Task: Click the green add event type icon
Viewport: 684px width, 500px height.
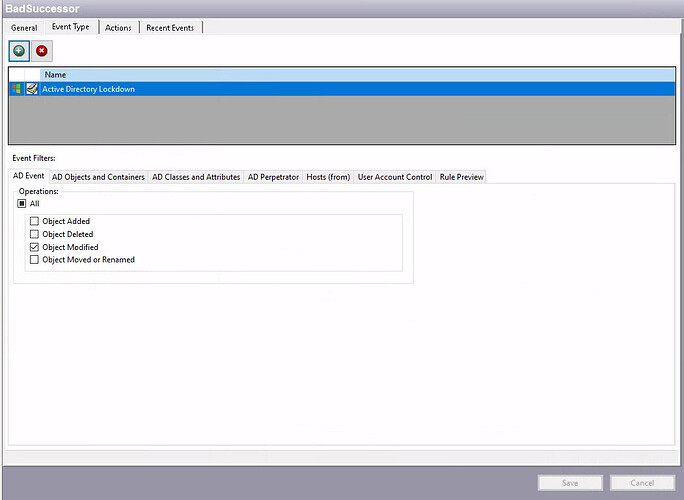Action: pos(19,50)
